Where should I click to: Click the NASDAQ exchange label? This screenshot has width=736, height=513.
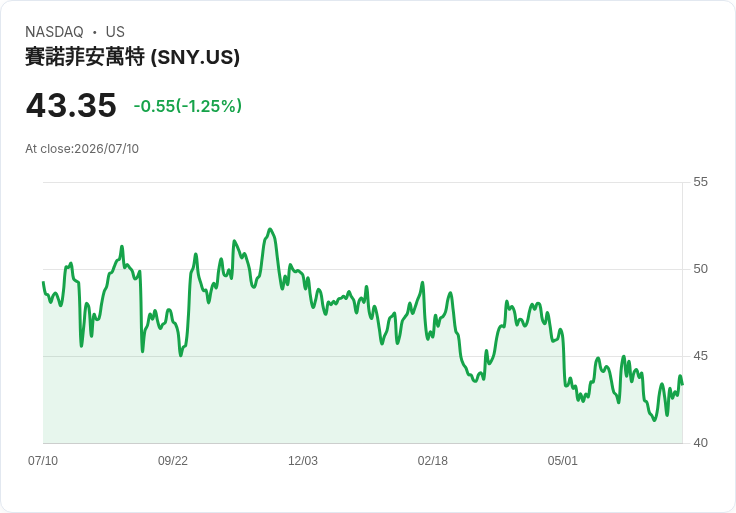pos(54,32)
